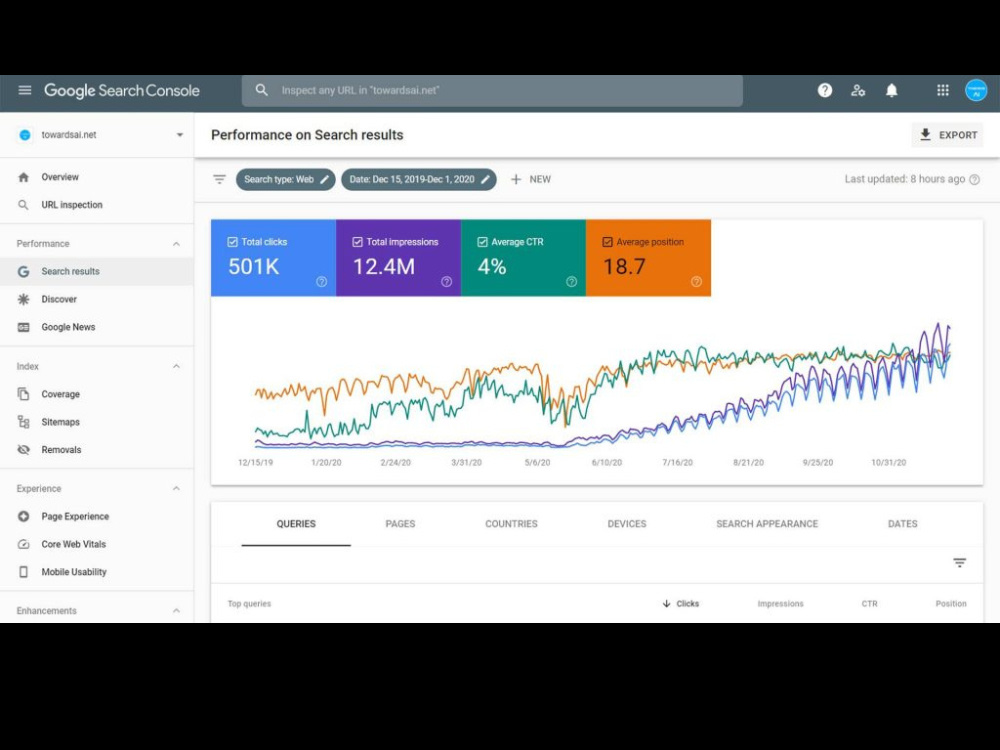Collapse the Enhancements sidebar section
Viewport: 1000px width, 750px height.
pos(176,610)
